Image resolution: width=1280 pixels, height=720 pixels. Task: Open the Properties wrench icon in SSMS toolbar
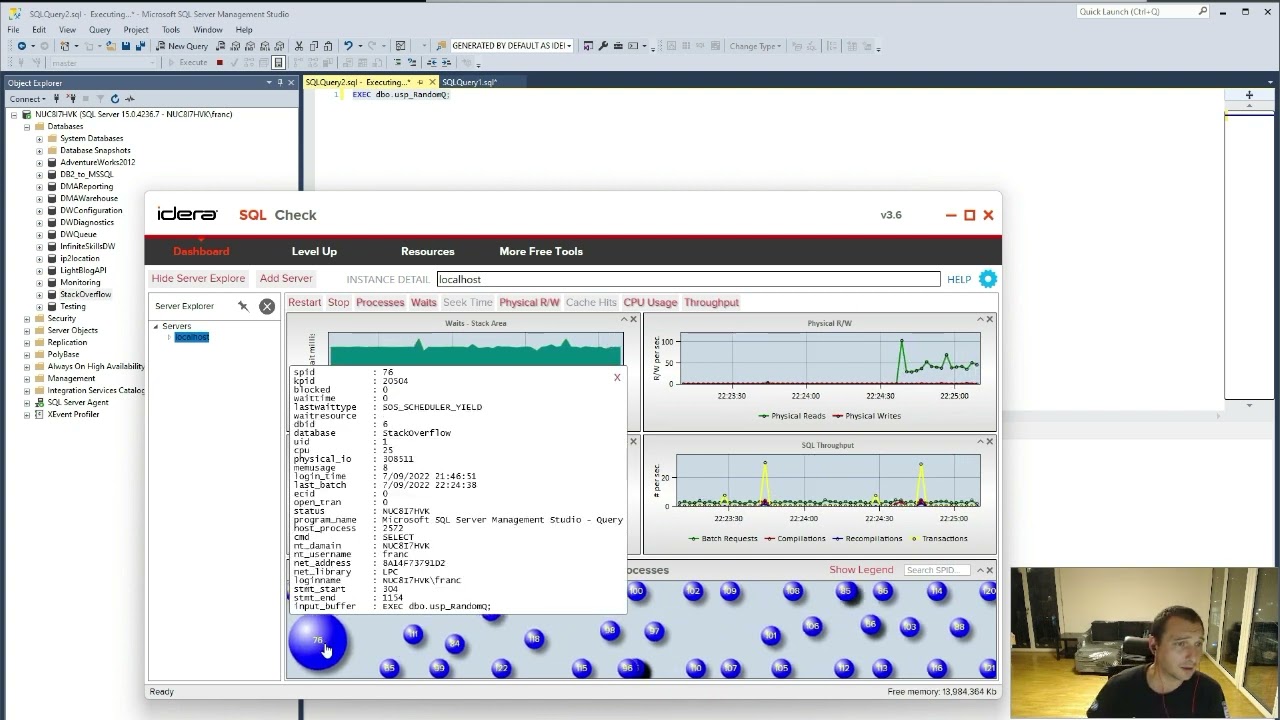tap(603, 46)
